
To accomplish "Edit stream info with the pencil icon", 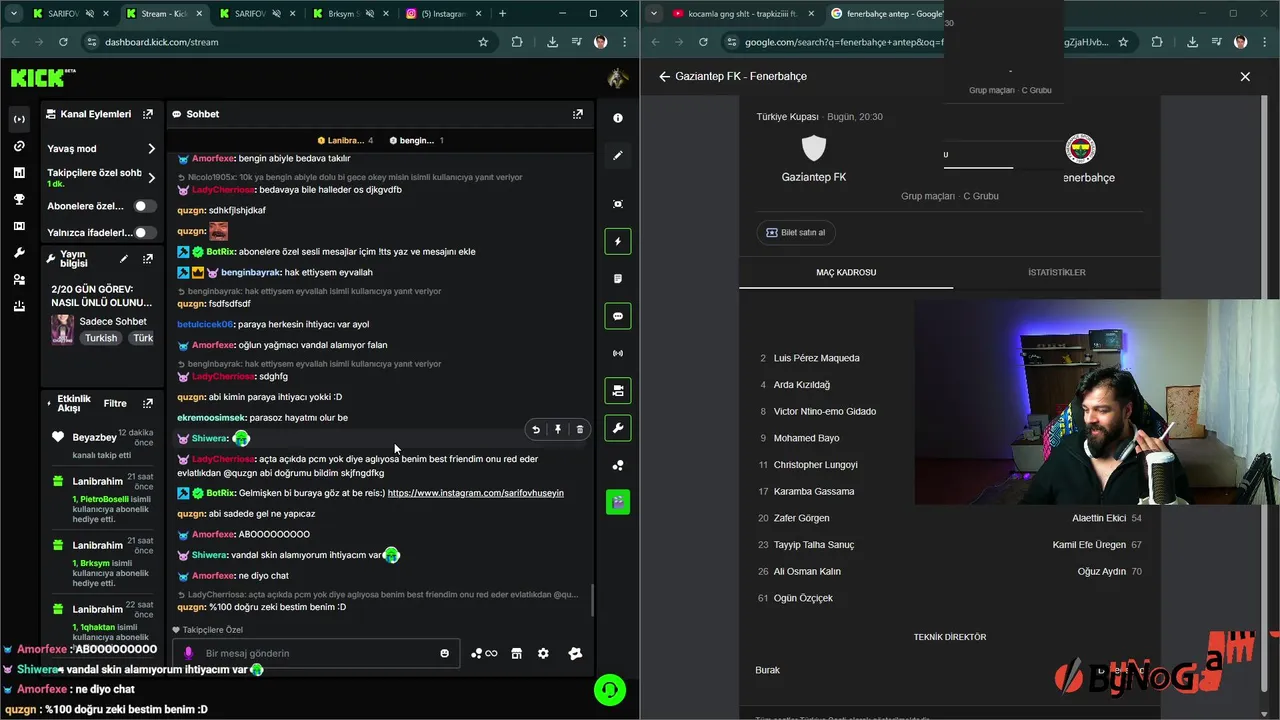I will pos(124,258).
